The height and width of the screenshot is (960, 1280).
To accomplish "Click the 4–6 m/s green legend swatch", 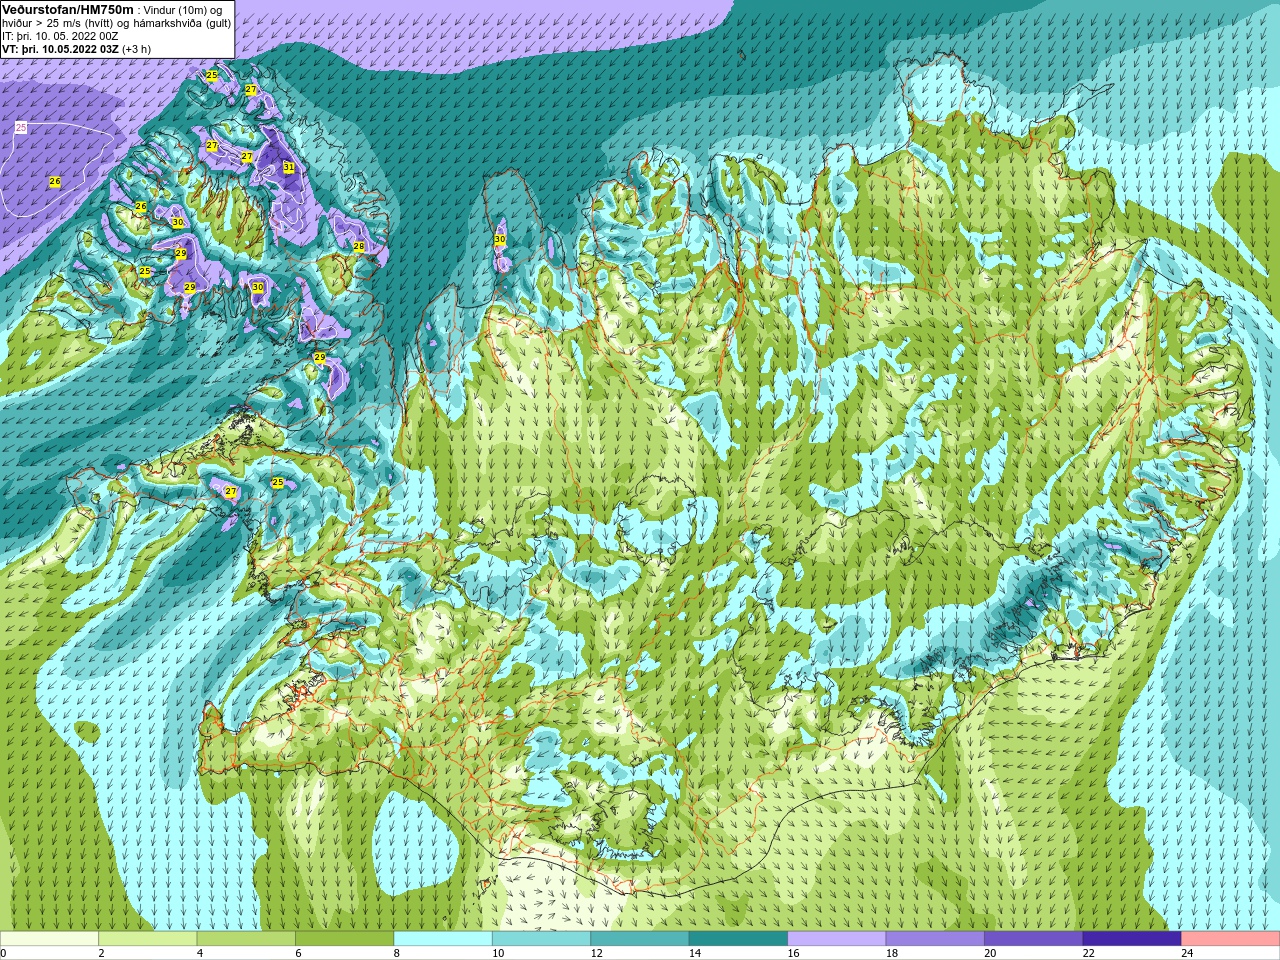I will [x=246, y=939].
